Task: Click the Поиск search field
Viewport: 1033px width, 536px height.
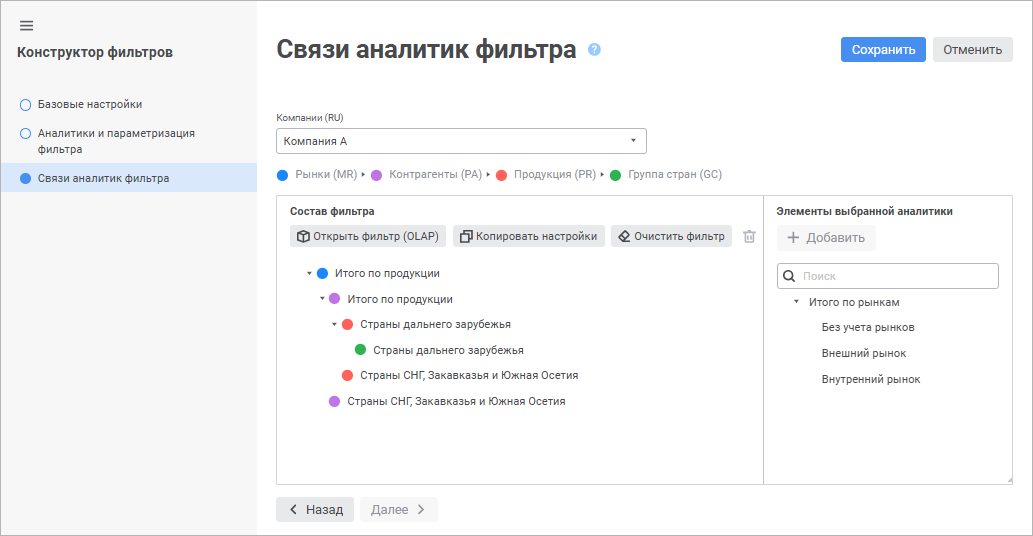Action: (897, 276)
